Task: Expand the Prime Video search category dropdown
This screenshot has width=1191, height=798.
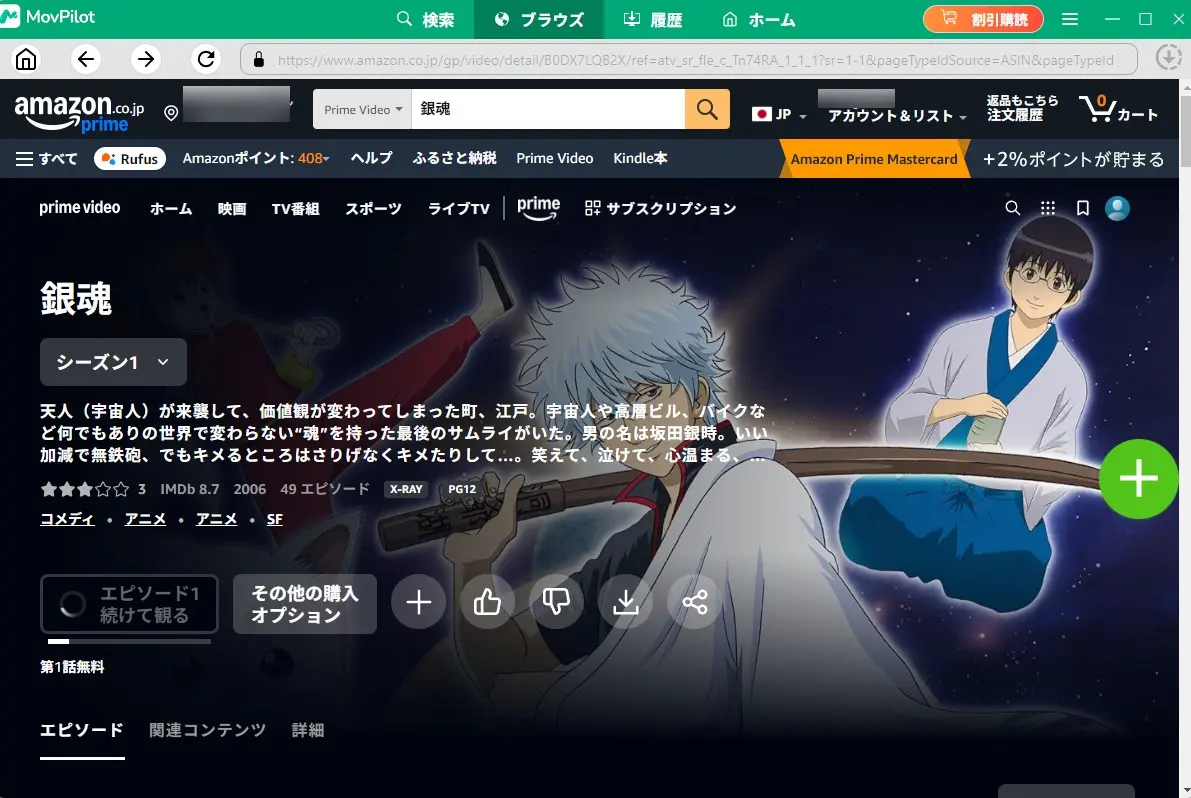Action: tap(362, 109)
